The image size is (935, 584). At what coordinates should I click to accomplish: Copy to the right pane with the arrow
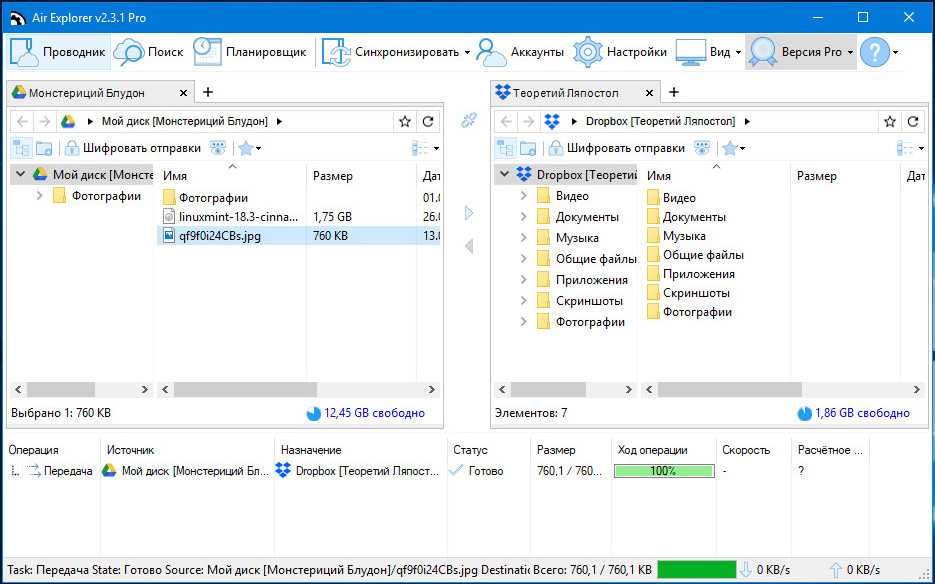[468, 213]
